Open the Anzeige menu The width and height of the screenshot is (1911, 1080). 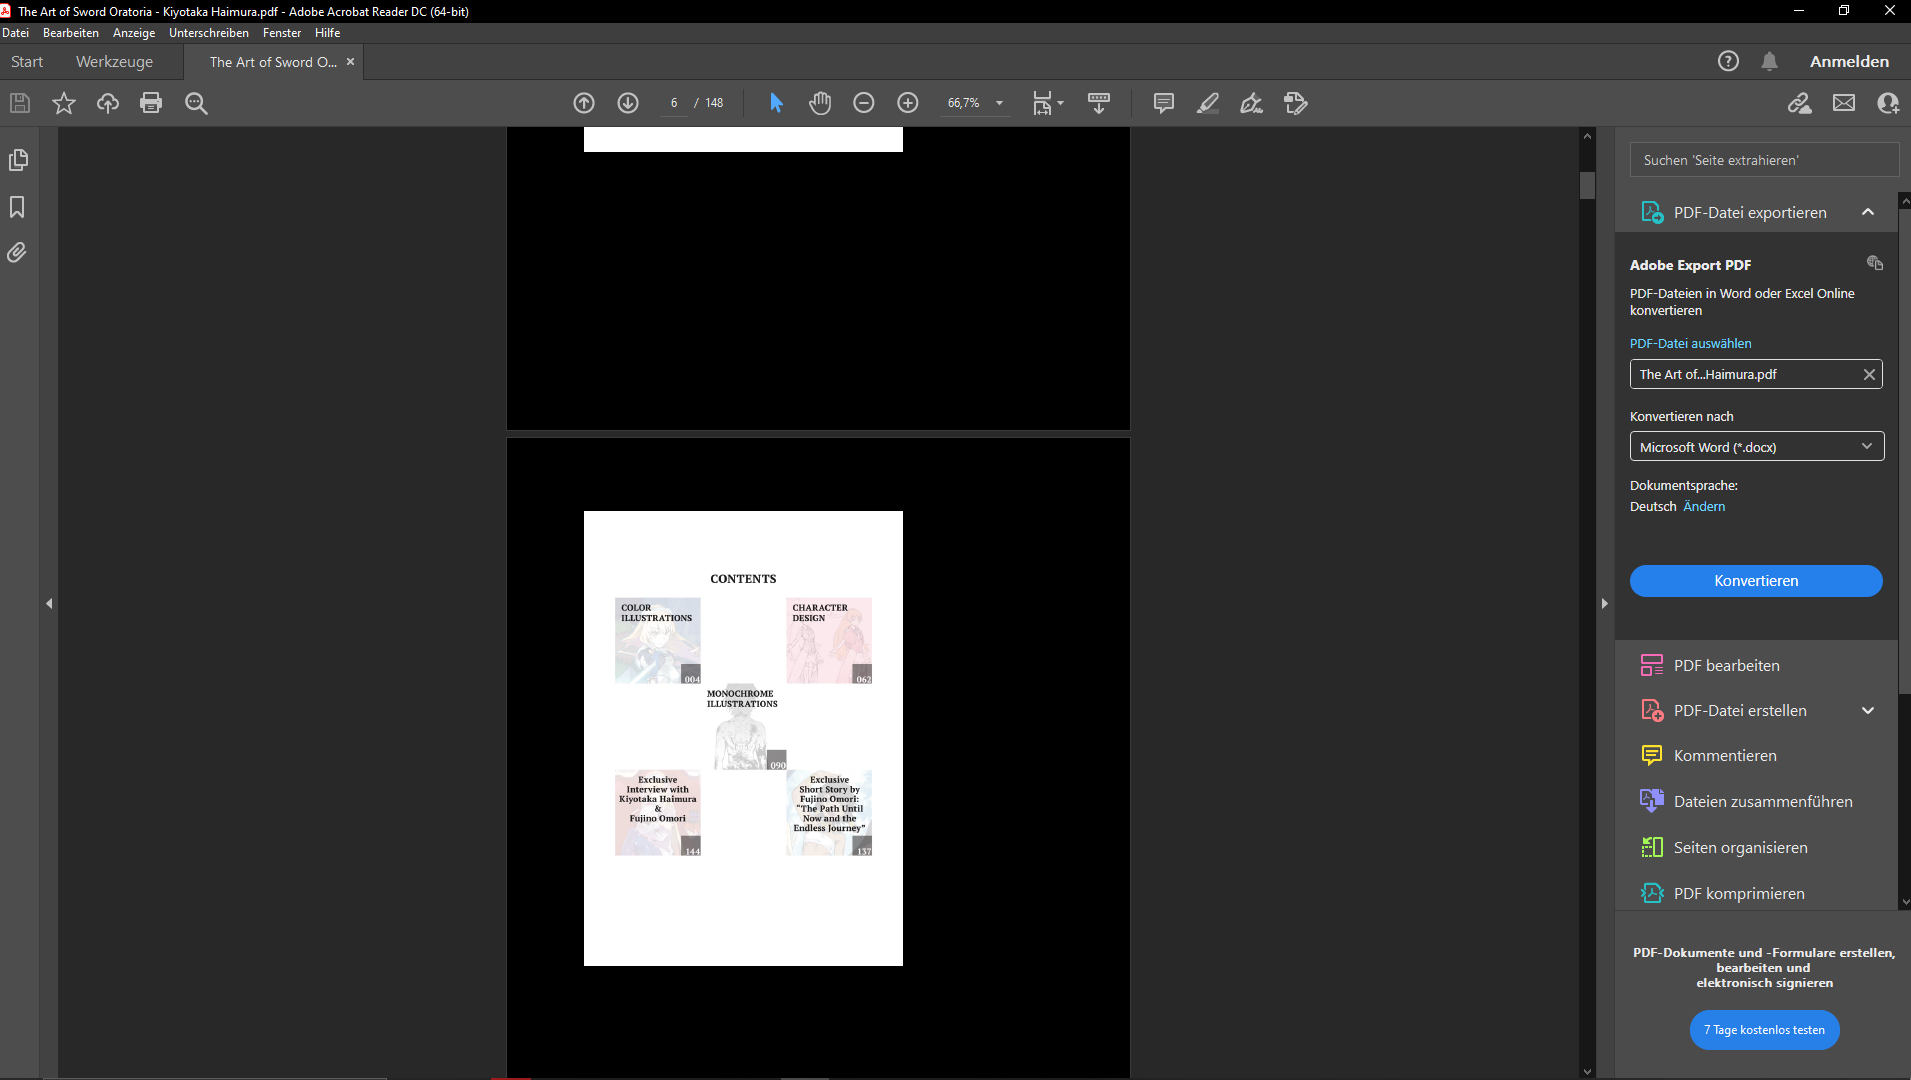click(x=134, y=33)
